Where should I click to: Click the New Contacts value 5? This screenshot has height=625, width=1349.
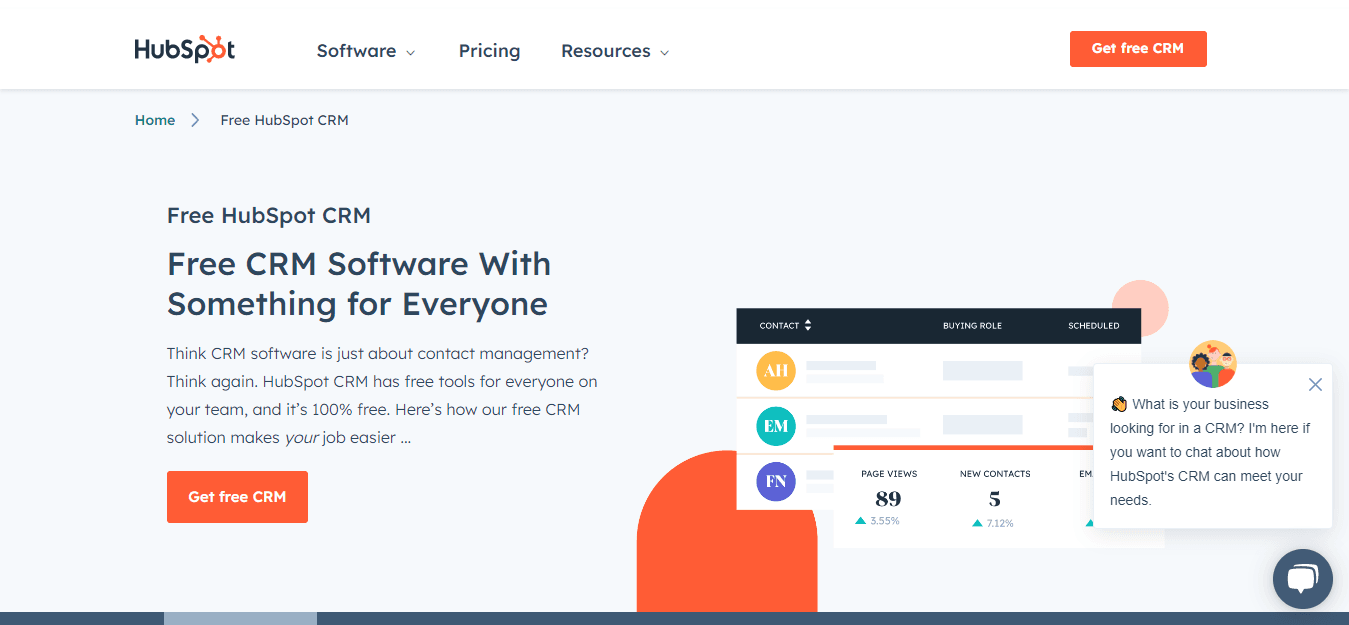pyautogui.click(x=994, y=499)
